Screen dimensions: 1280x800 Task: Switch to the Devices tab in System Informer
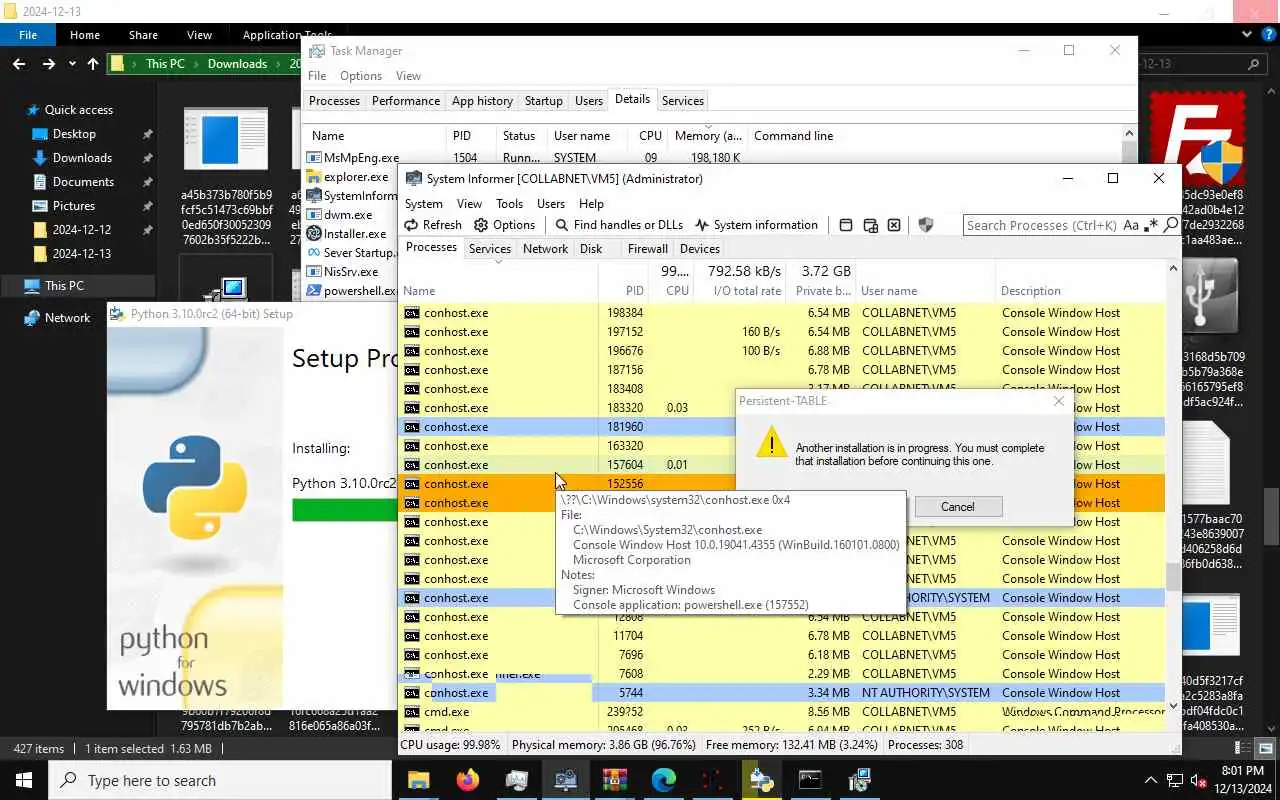(699, 249)
